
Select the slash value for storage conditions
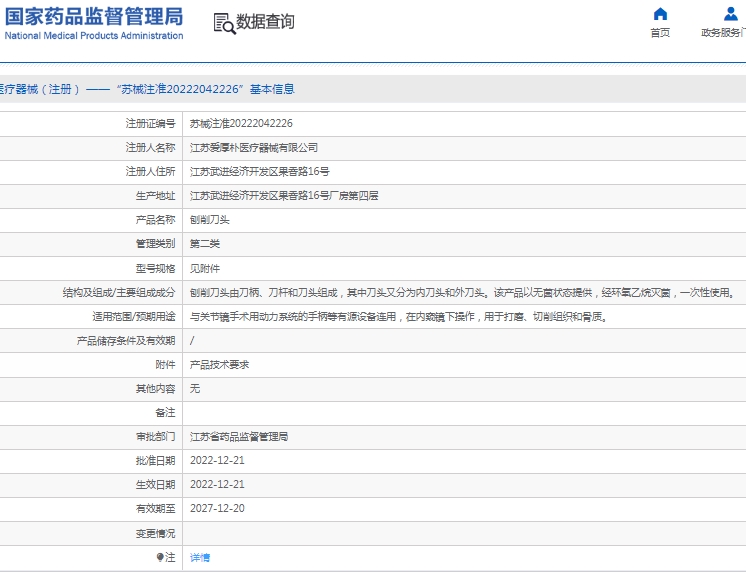(x=192, y=341)
